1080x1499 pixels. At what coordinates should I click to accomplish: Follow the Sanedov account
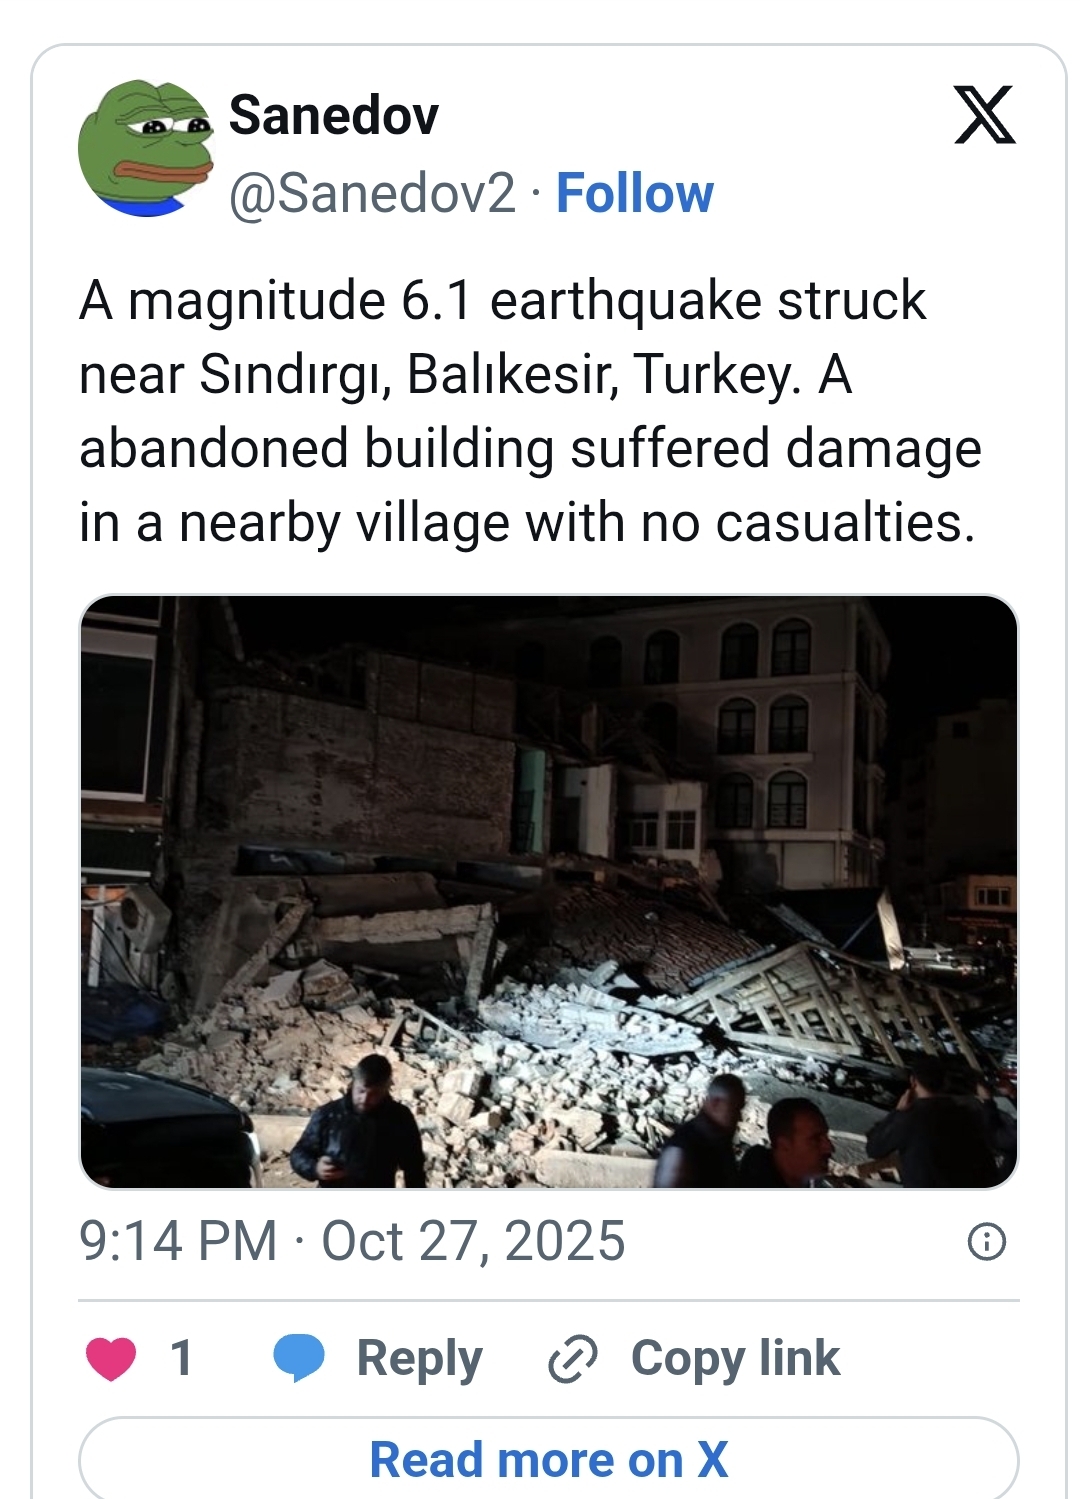point(634,193)
